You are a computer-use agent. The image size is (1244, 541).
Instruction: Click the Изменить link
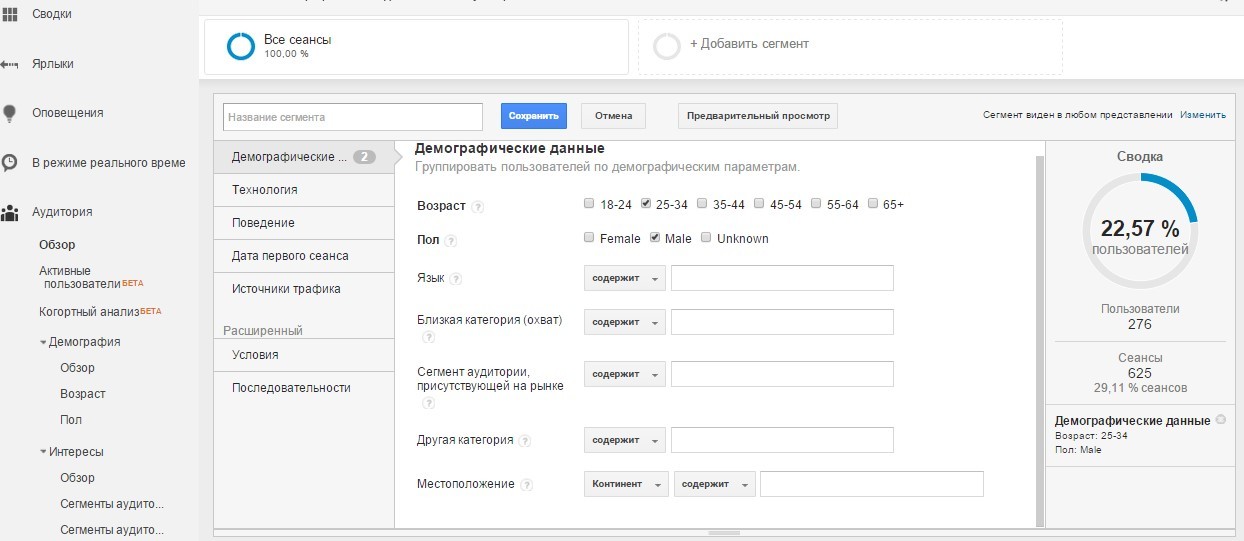tap(1203, 115)
